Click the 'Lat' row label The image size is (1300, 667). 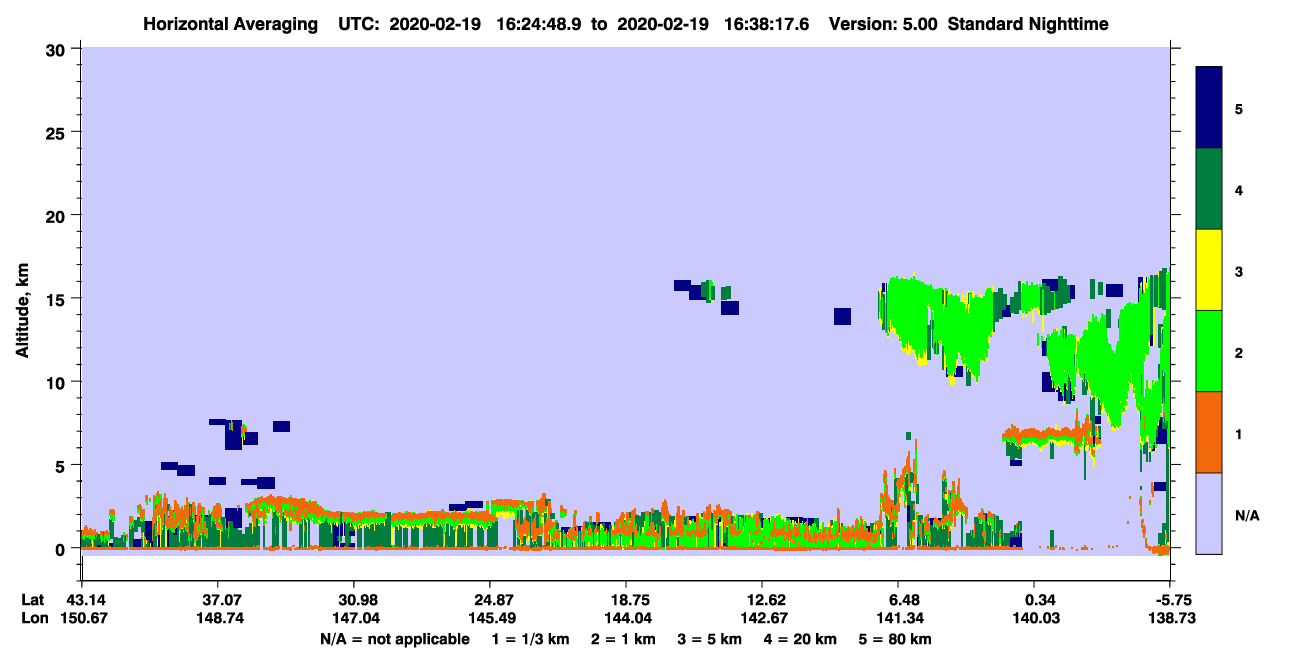pyautogui.click(x=33, y=599)
